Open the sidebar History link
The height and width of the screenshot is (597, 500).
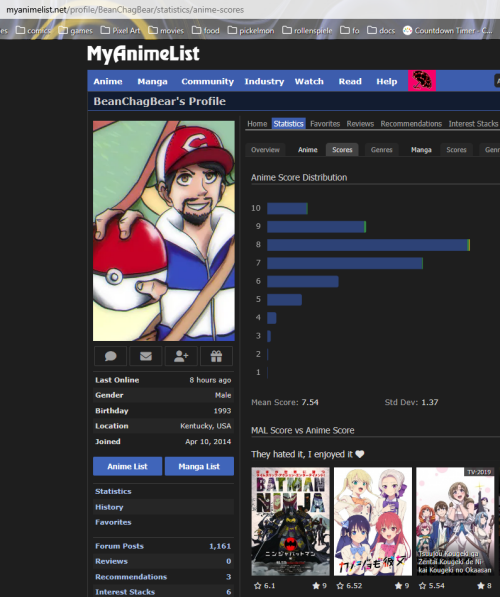(109, 507)
